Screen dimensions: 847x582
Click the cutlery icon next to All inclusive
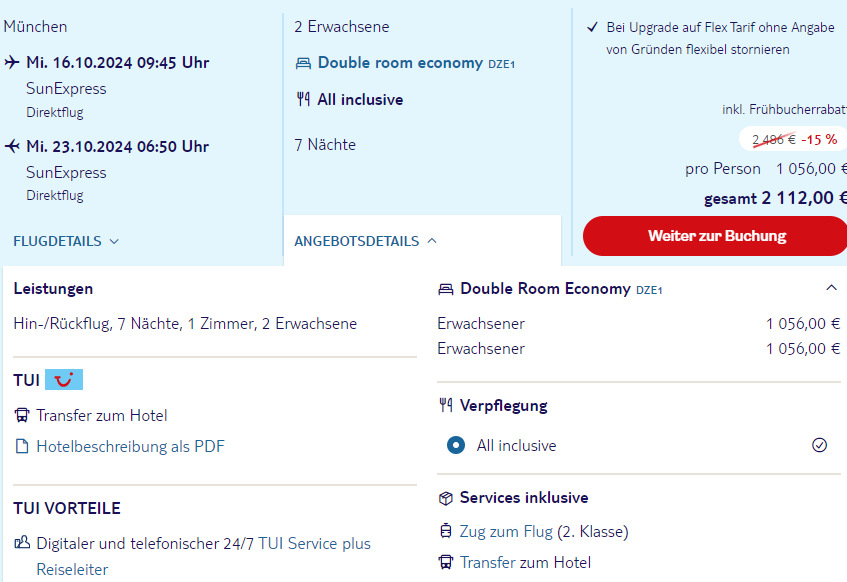pyautogui.click(x=303, y=99)
